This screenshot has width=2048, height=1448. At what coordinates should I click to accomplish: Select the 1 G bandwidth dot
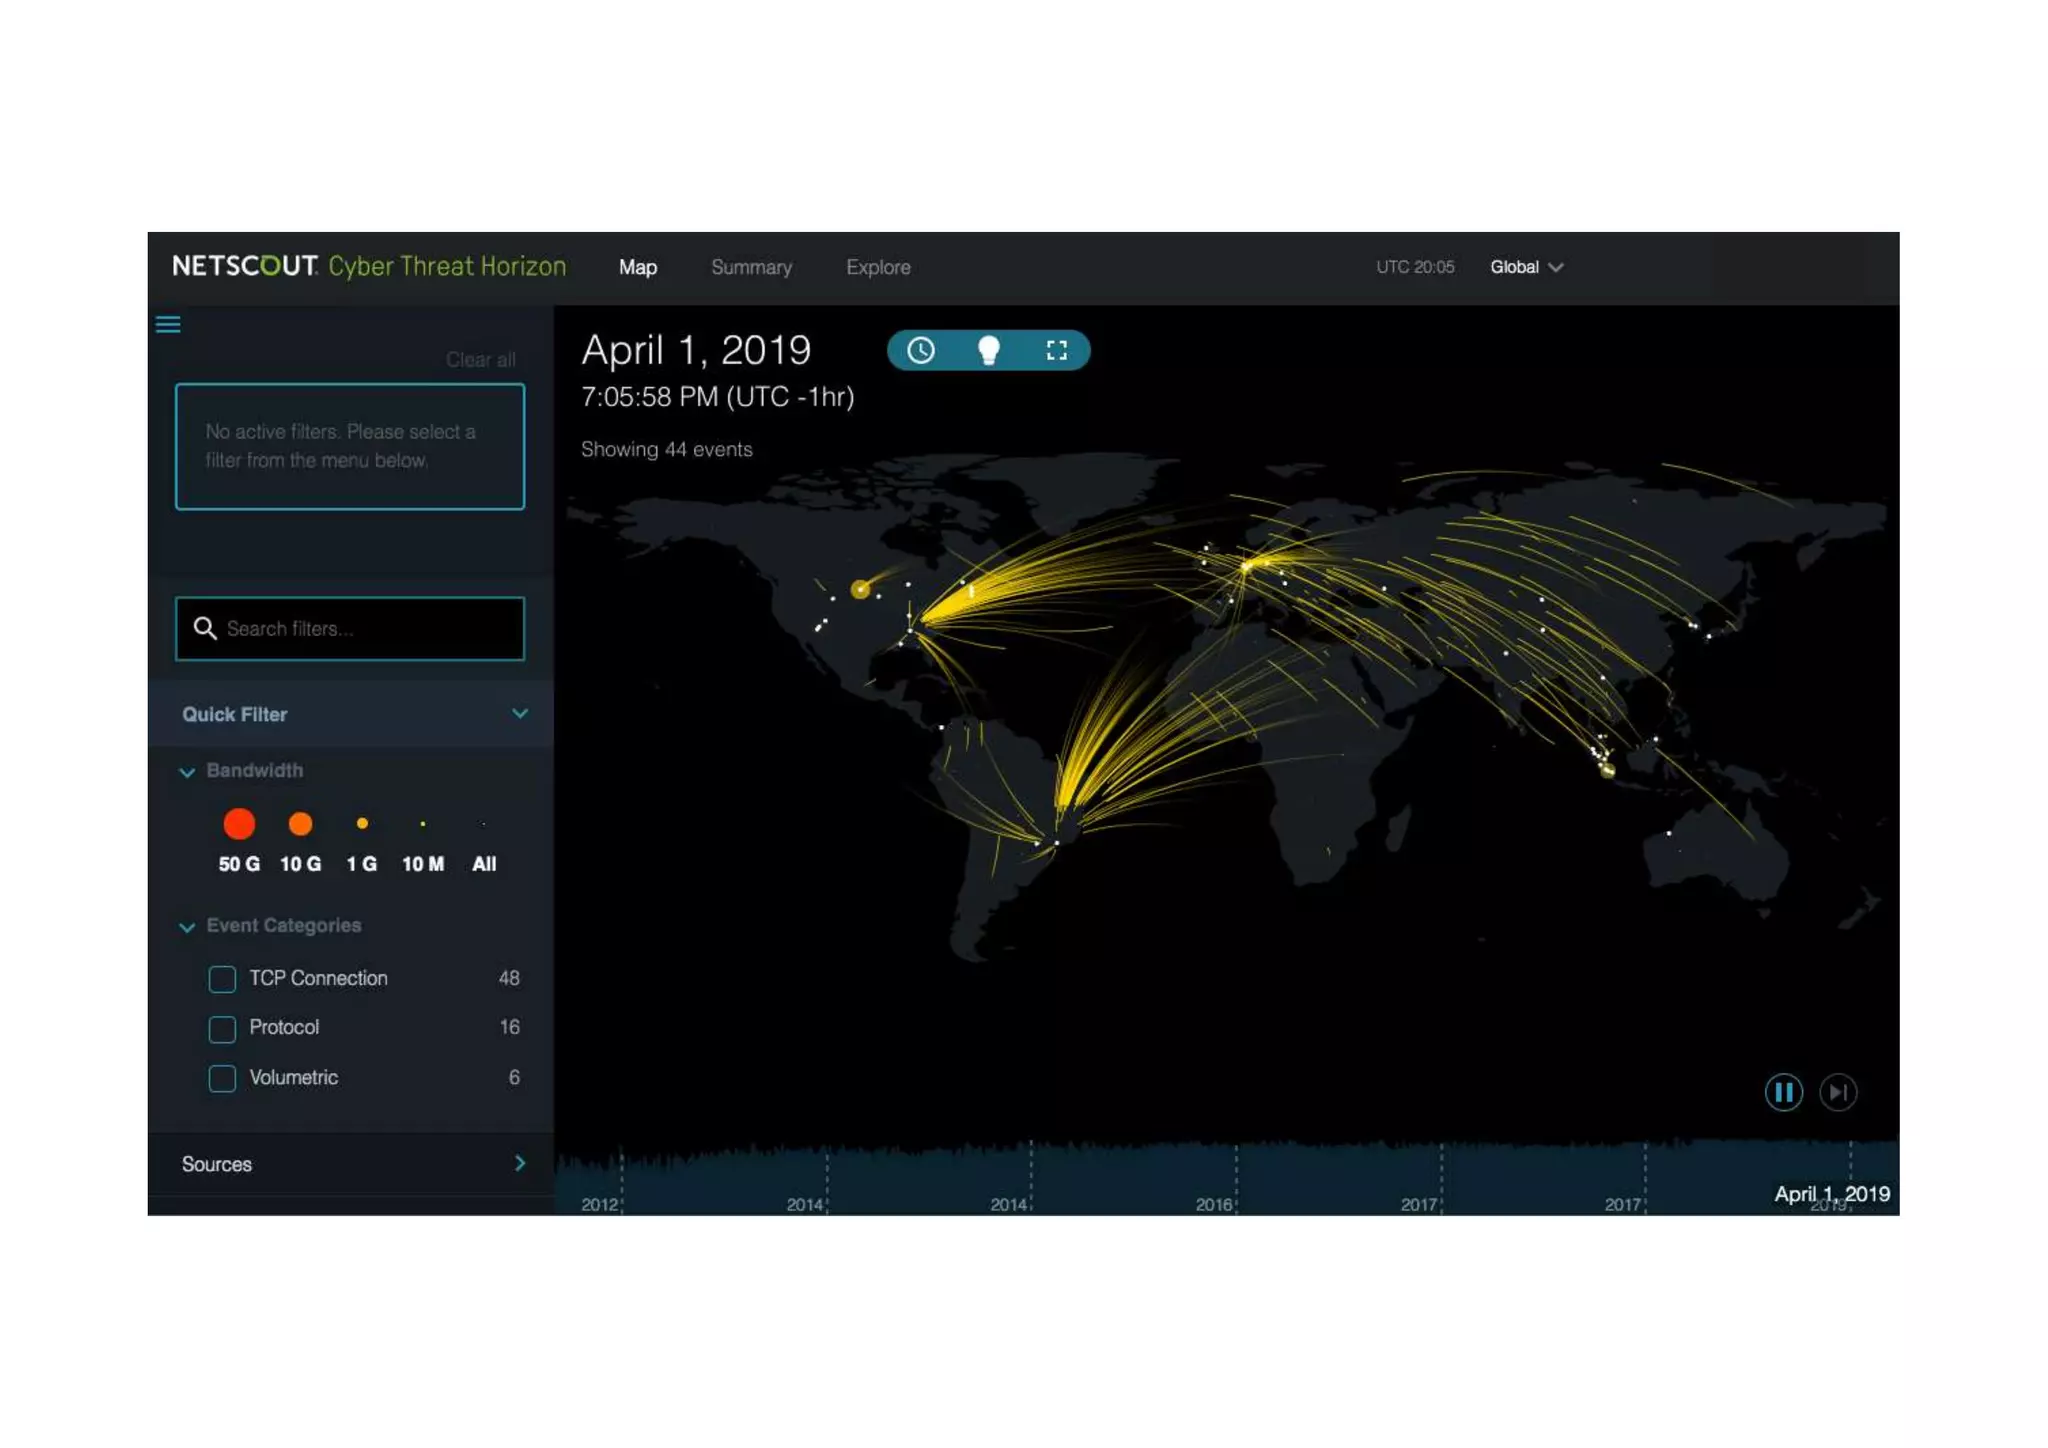[x=362, y=824]
